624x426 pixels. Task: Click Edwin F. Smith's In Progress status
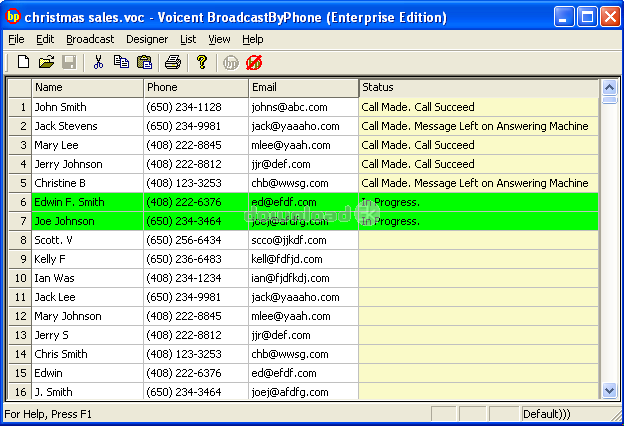click(x=479, y=202)
